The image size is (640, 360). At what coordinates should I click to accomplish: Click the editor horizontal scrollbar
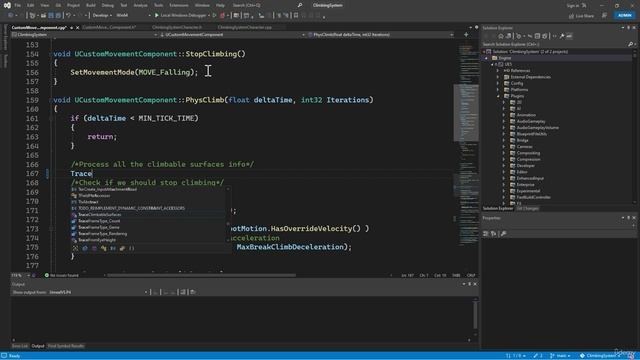point(201,276)
